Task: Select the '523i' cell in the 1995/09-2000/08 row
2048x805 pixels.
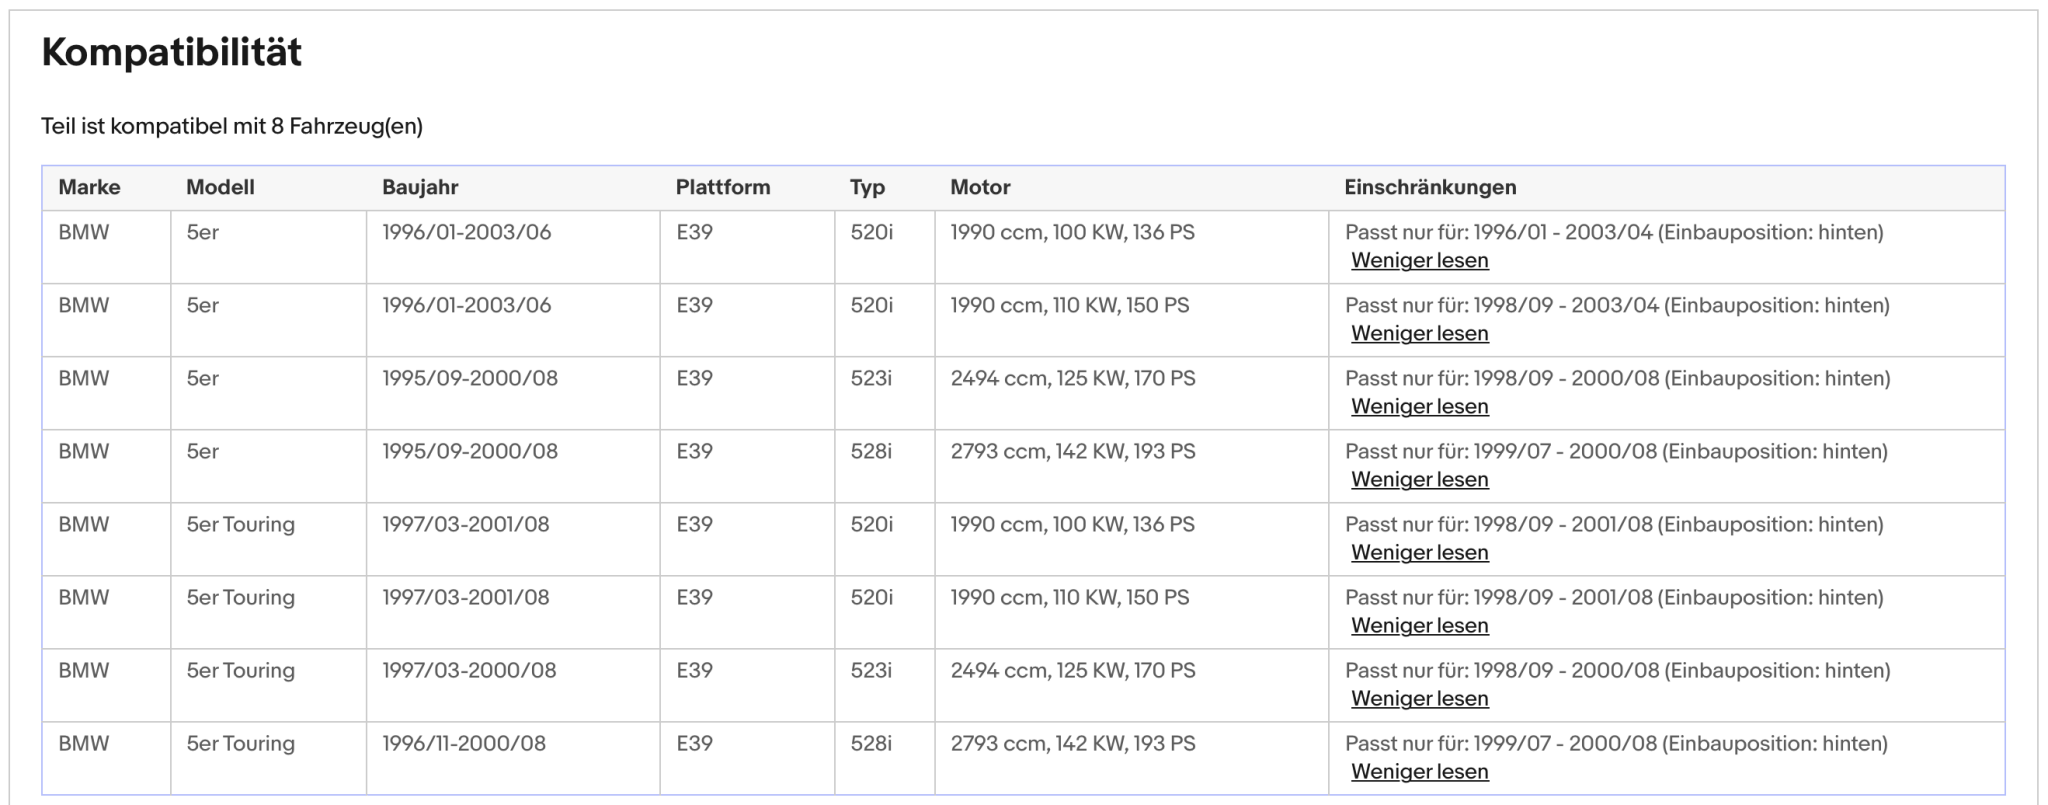Action: 871,378
